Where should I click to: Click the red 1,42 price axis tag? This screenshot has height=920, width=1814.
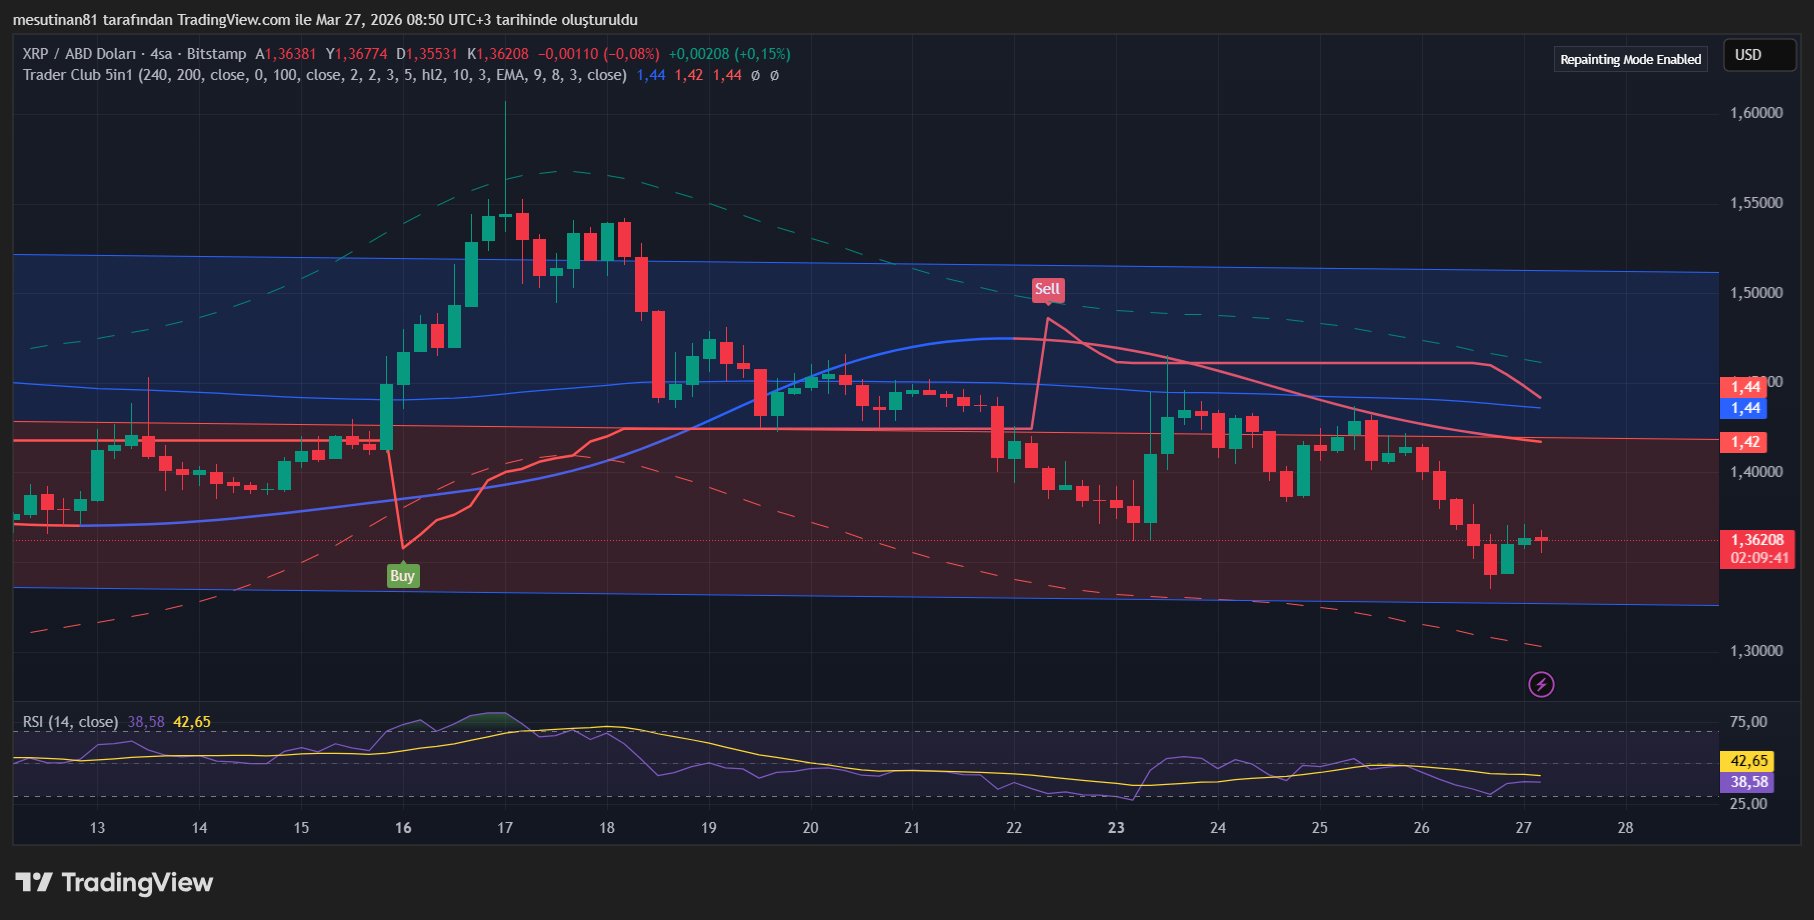coord(1745,442)
